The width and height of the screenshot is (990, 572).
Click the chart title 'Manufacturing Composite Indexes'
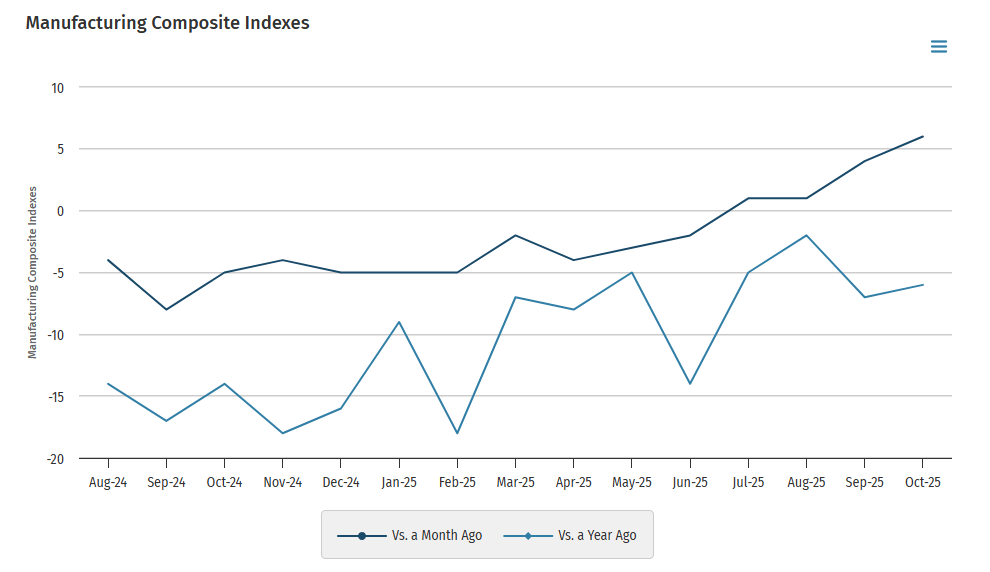point(167,23)
